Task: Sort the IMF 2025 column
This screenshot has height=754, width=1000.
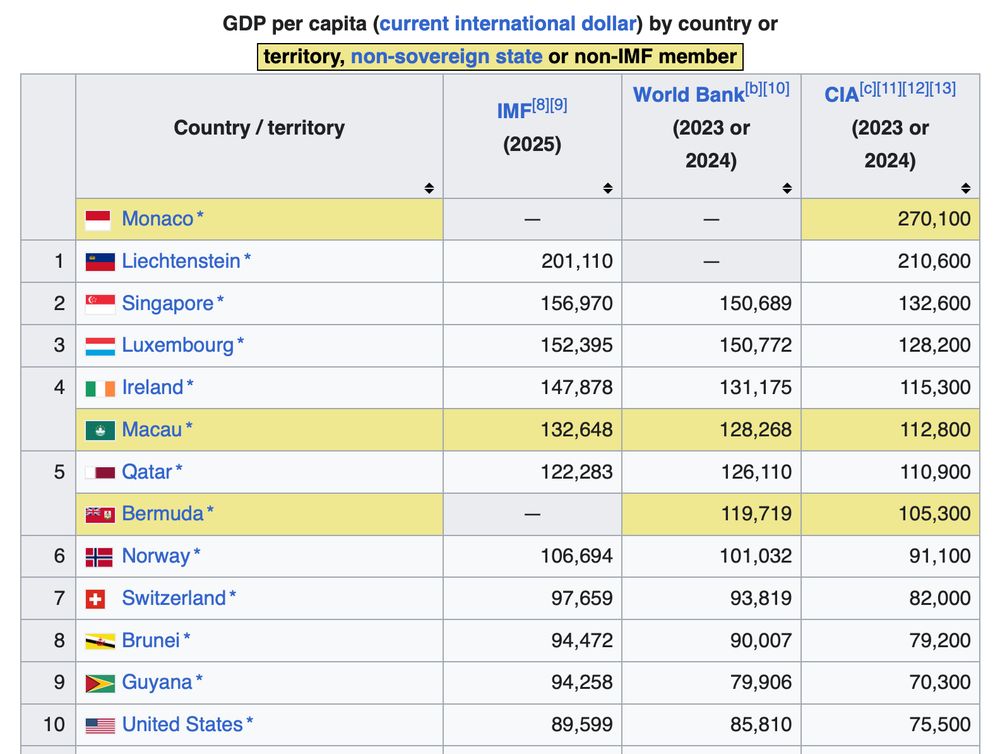Action: click(608, 187)
